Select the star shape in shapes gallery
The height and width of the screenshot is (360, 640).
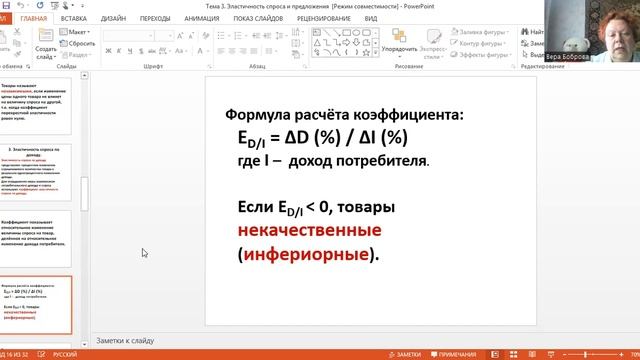pyautogui.click(x=366, y=52)
